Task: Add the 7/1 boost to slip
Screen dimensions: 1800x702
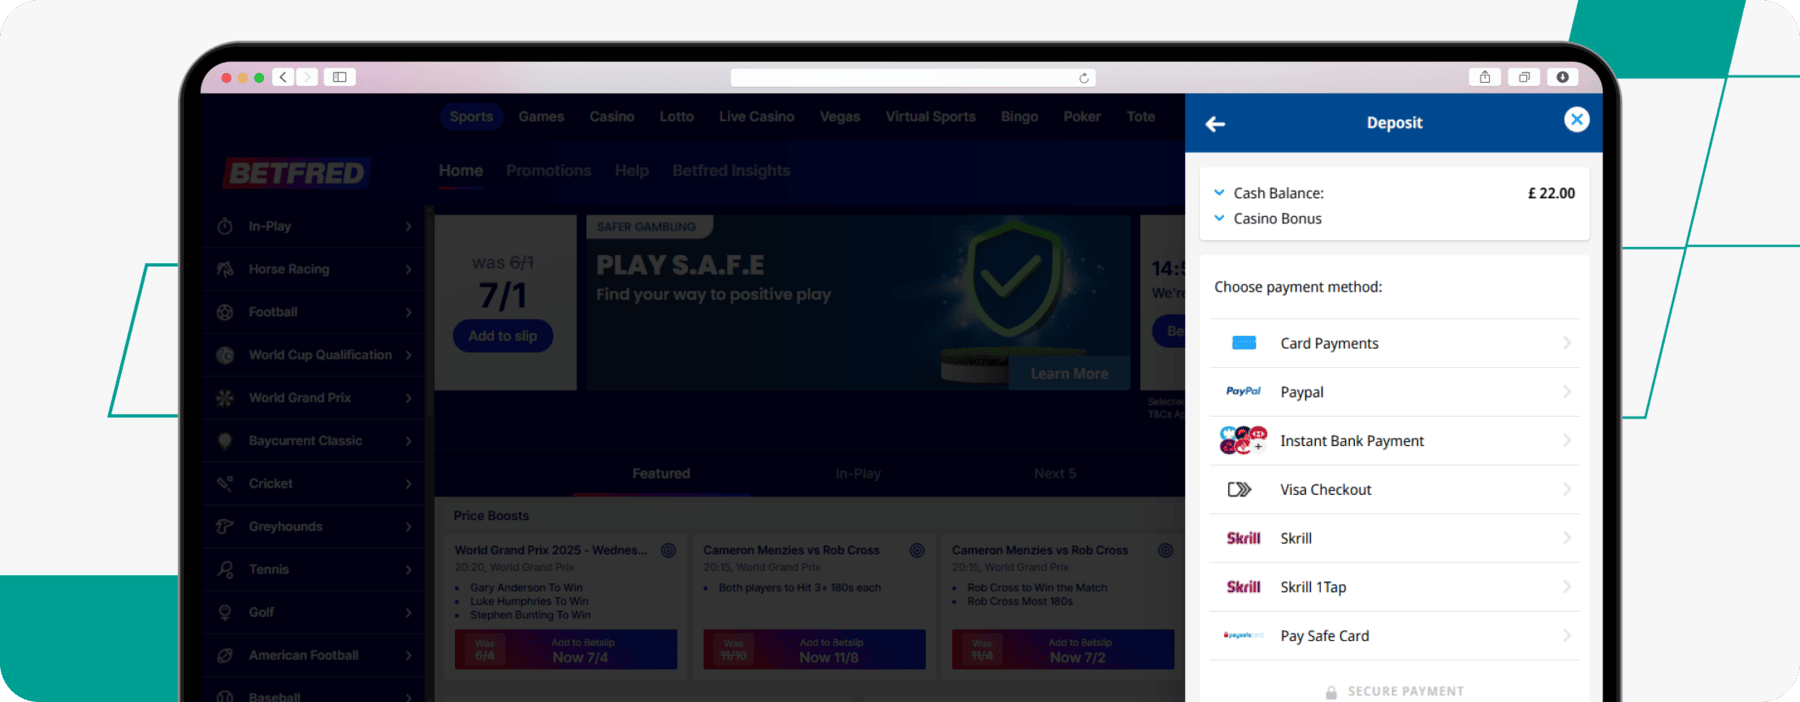Action: 503,336
